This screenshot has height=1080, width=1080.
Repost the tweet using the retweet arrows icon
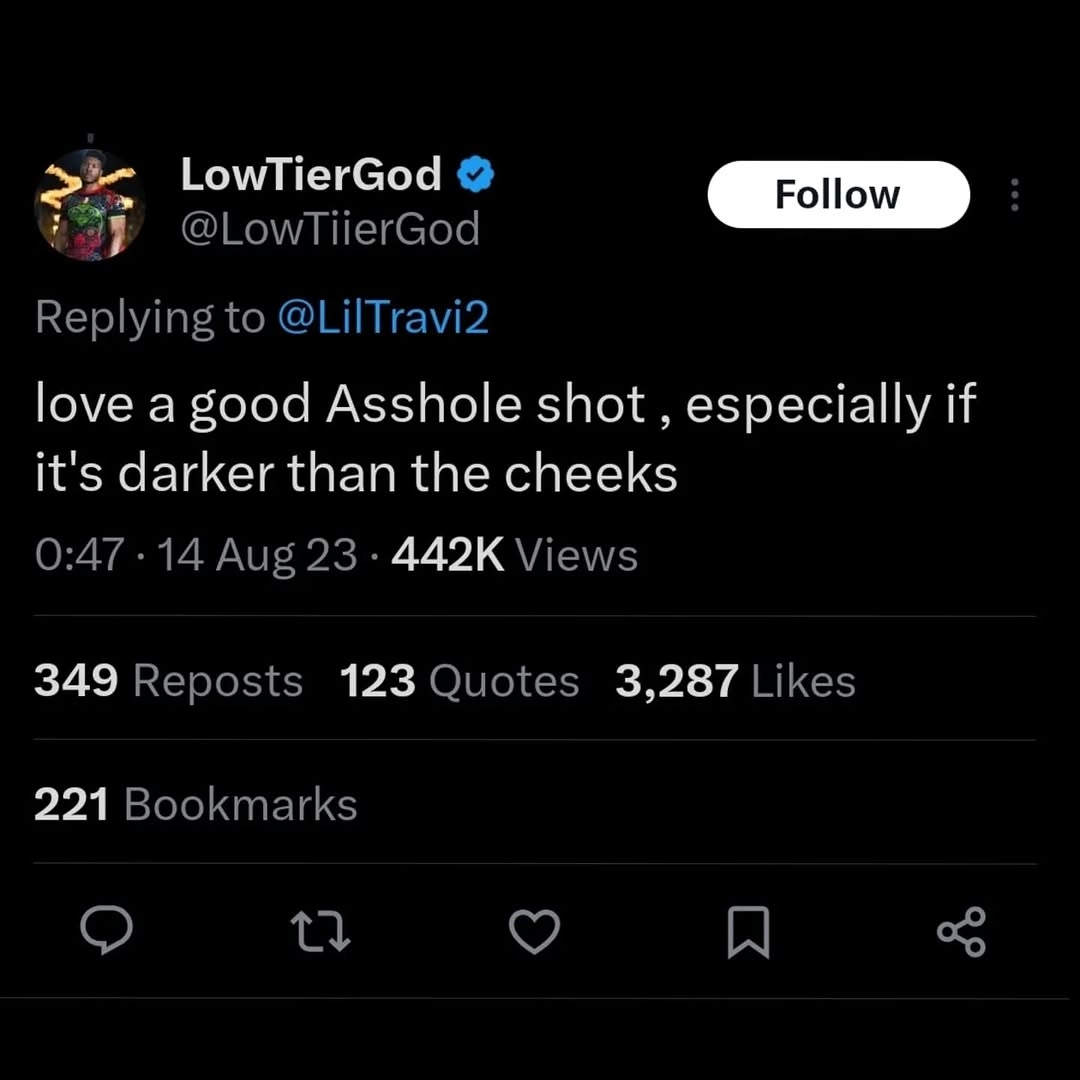[x=320, y=932]
